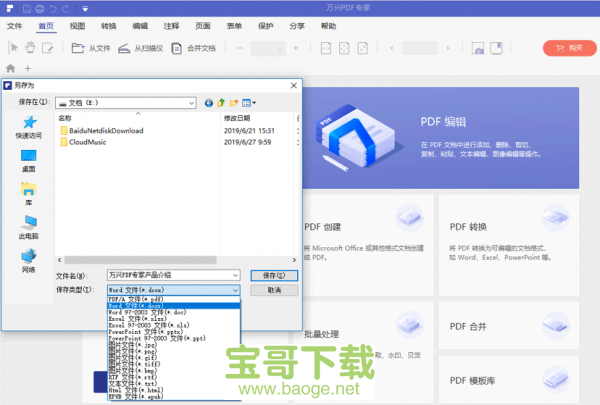Screen dimensions: 600x405
Task: Click the page number field
Action: point(420,48)
